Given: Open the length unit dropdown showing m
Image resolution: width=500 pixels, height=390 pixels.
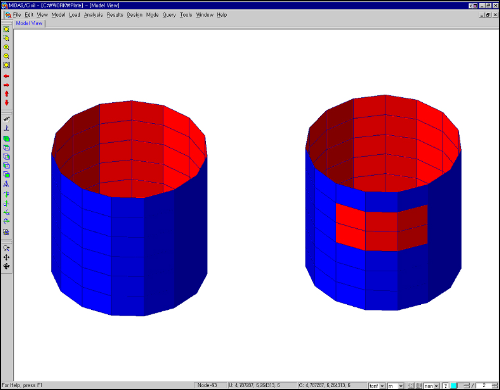Looking at the screenshot, I should pos(395,386).
